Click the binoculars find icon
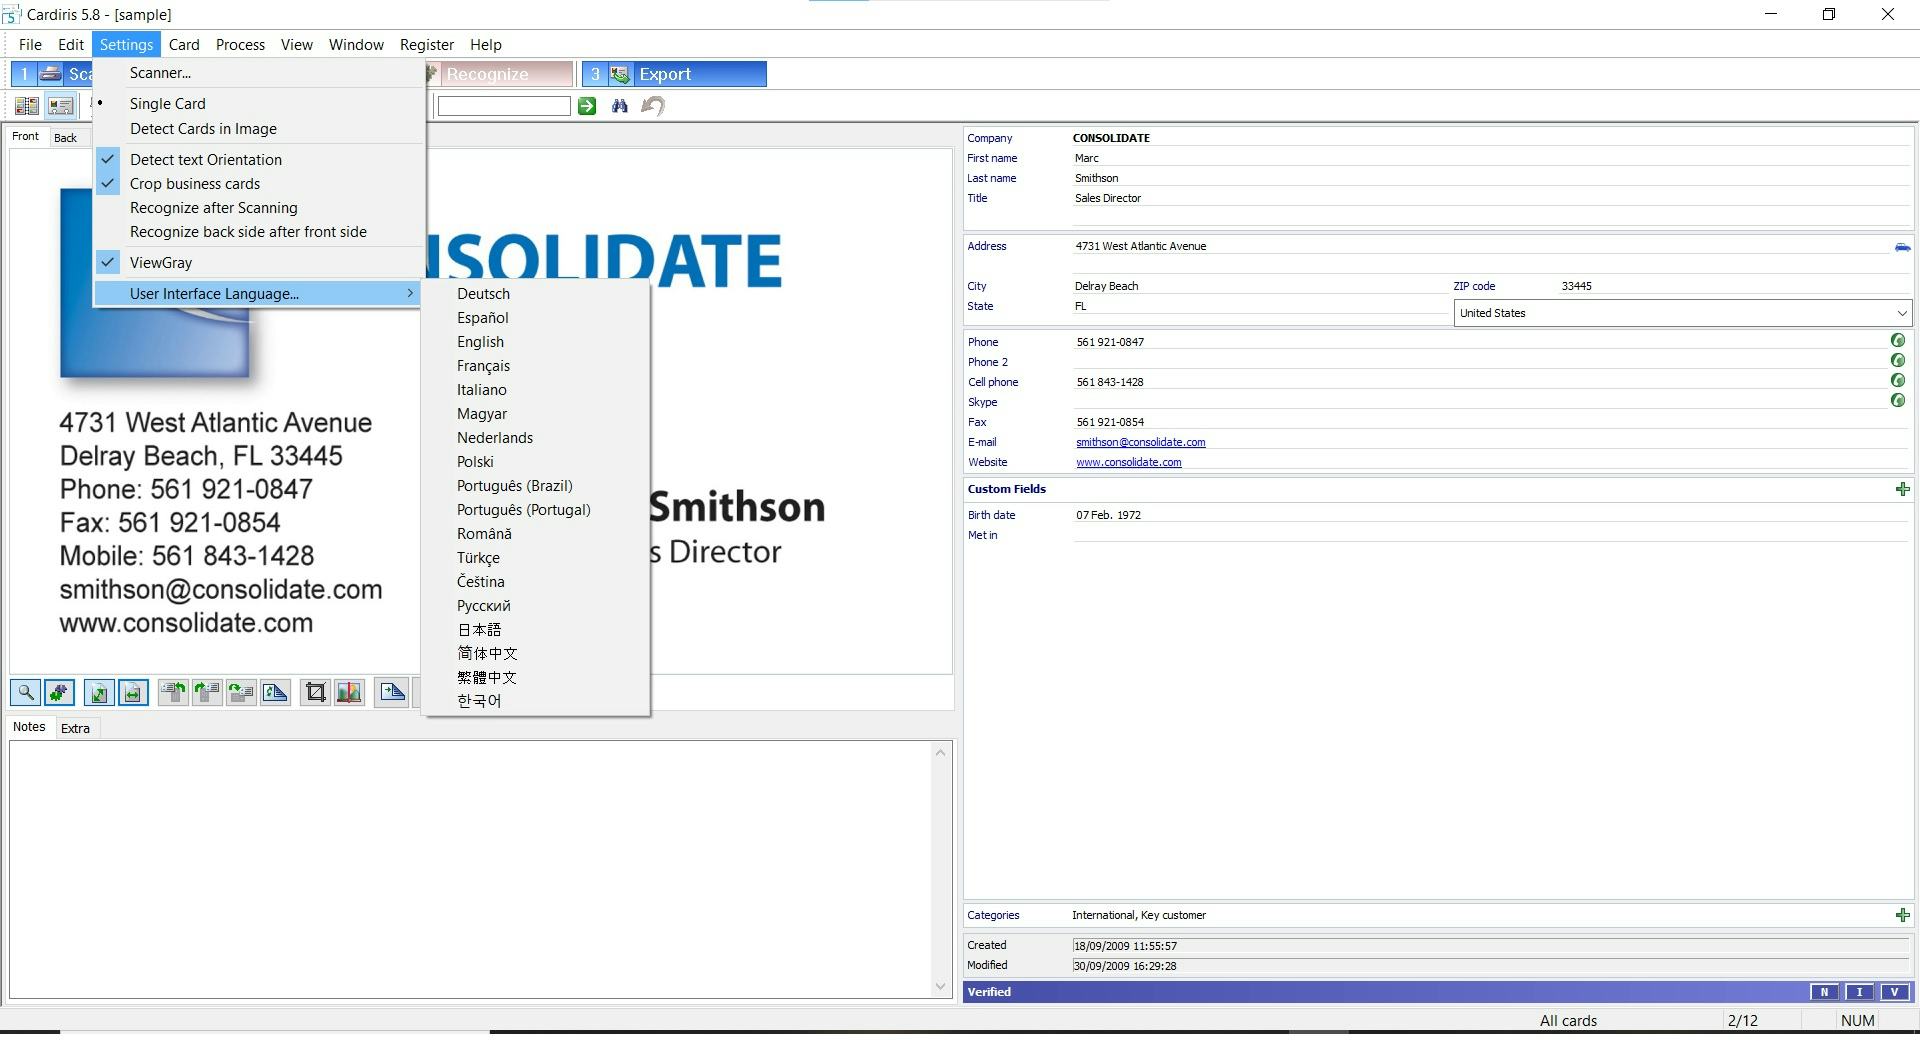This screenshot has width=1920, height=1054. pyautogui.click(x=620, y=106)
